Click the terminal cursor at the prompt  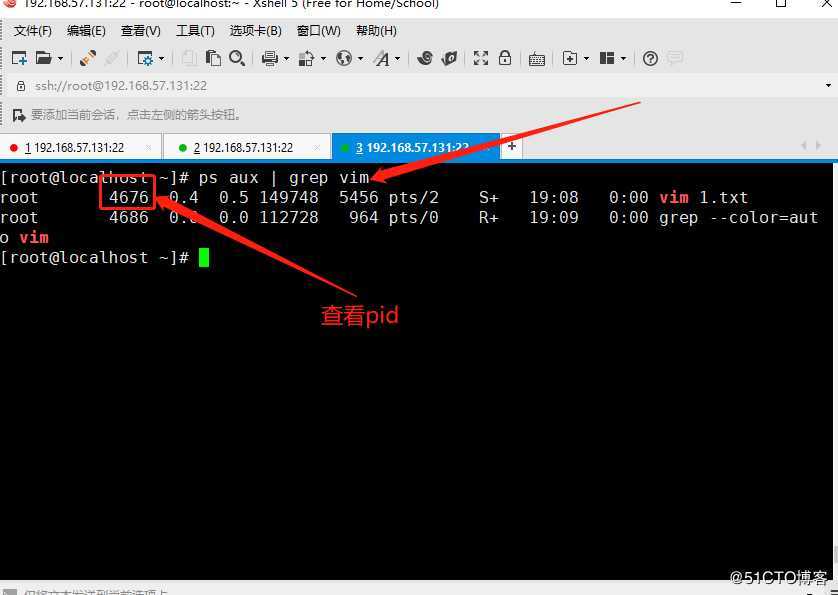click(204, 258)
